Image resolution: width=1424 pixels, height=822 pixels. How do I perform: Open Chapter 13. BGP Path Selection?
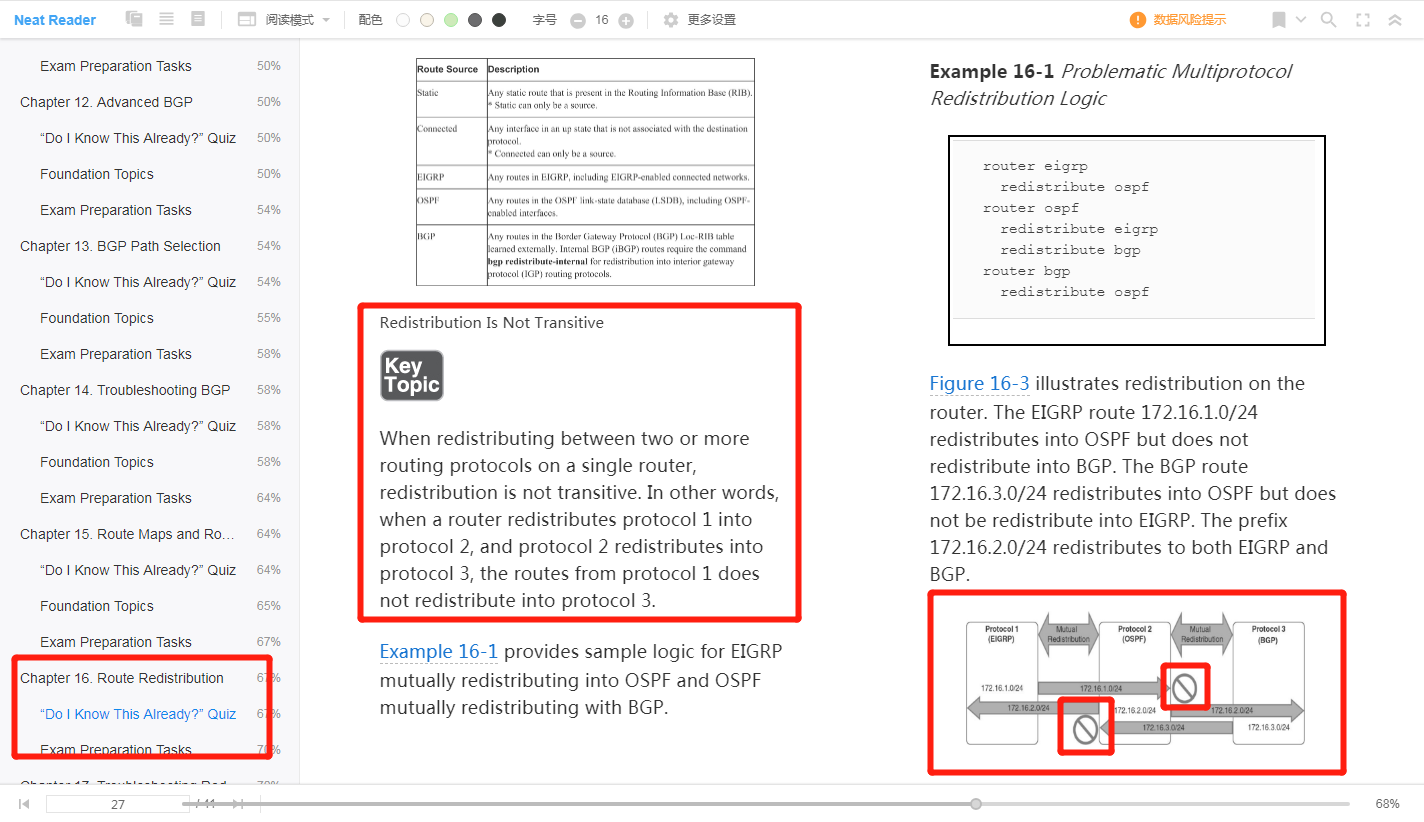[120, 246]
